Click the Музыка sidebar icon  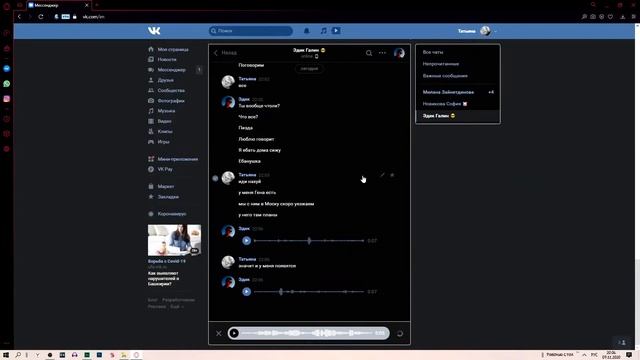pyautogui.click(x=151, y=111)
